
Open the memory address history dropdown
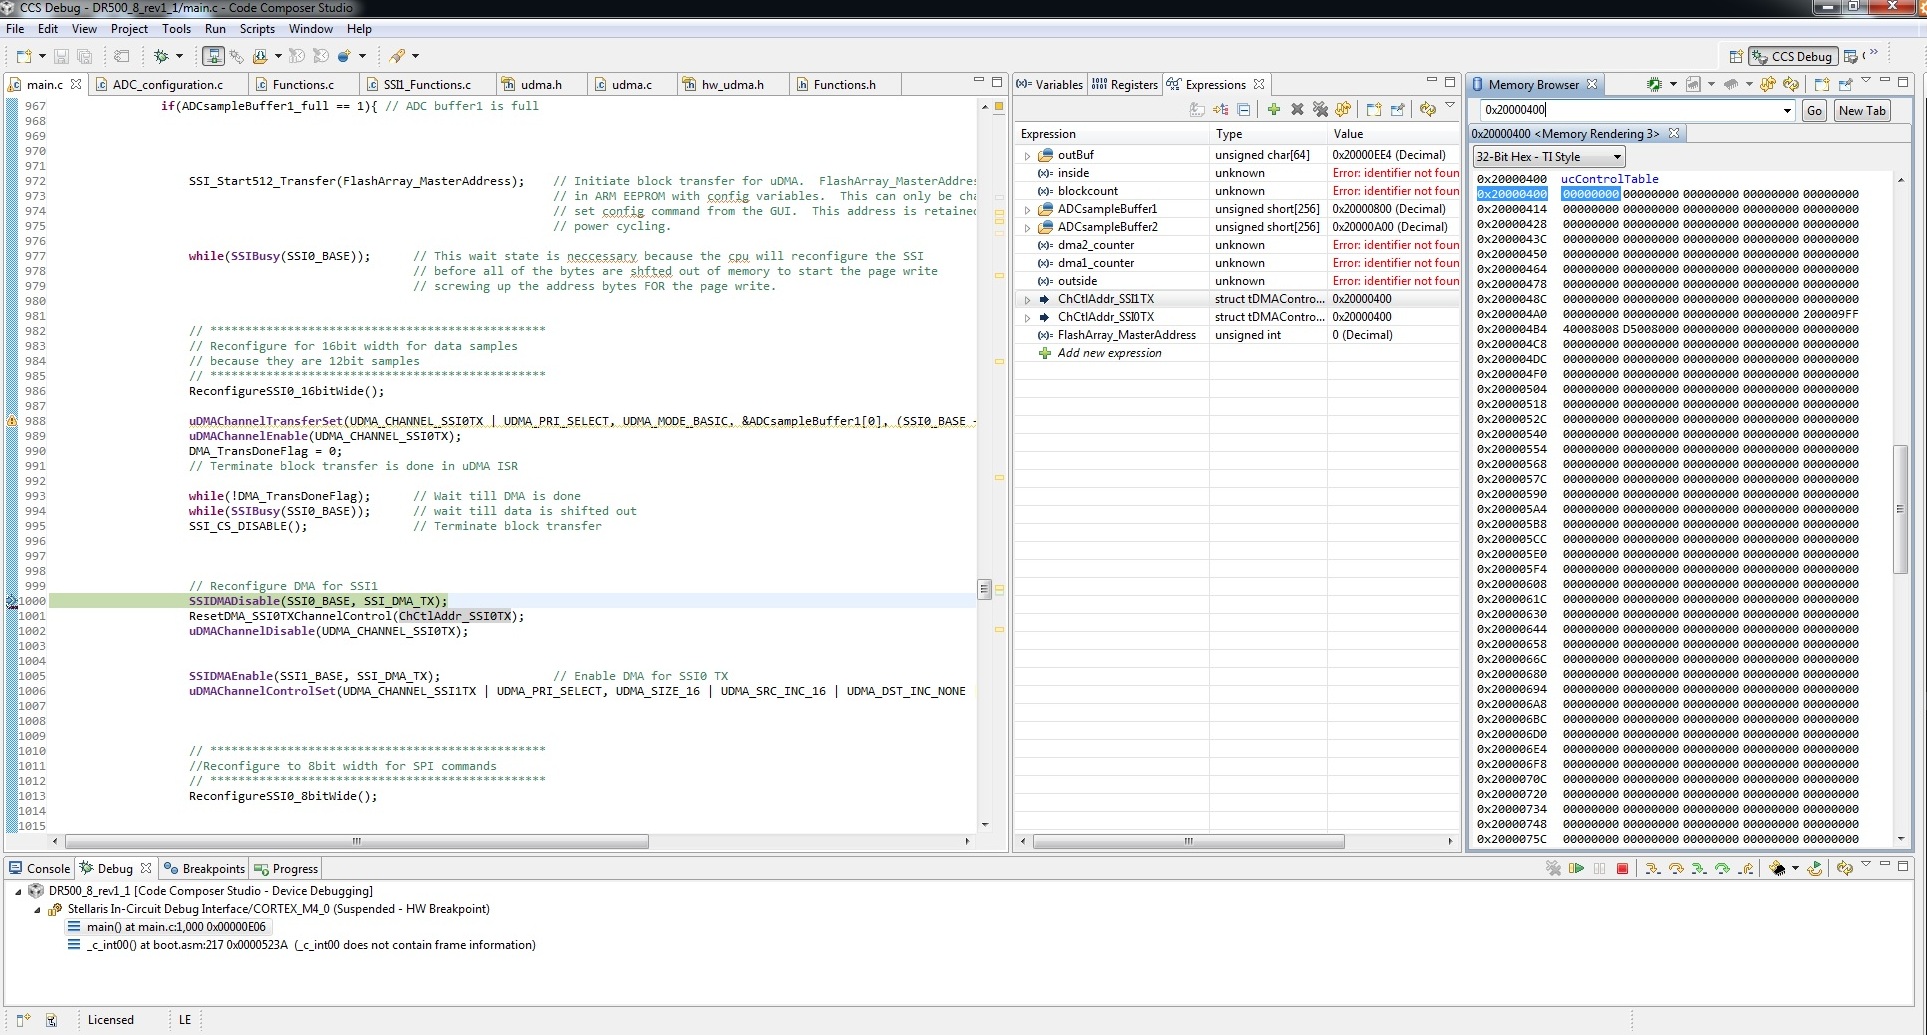tap(1787, 111)
